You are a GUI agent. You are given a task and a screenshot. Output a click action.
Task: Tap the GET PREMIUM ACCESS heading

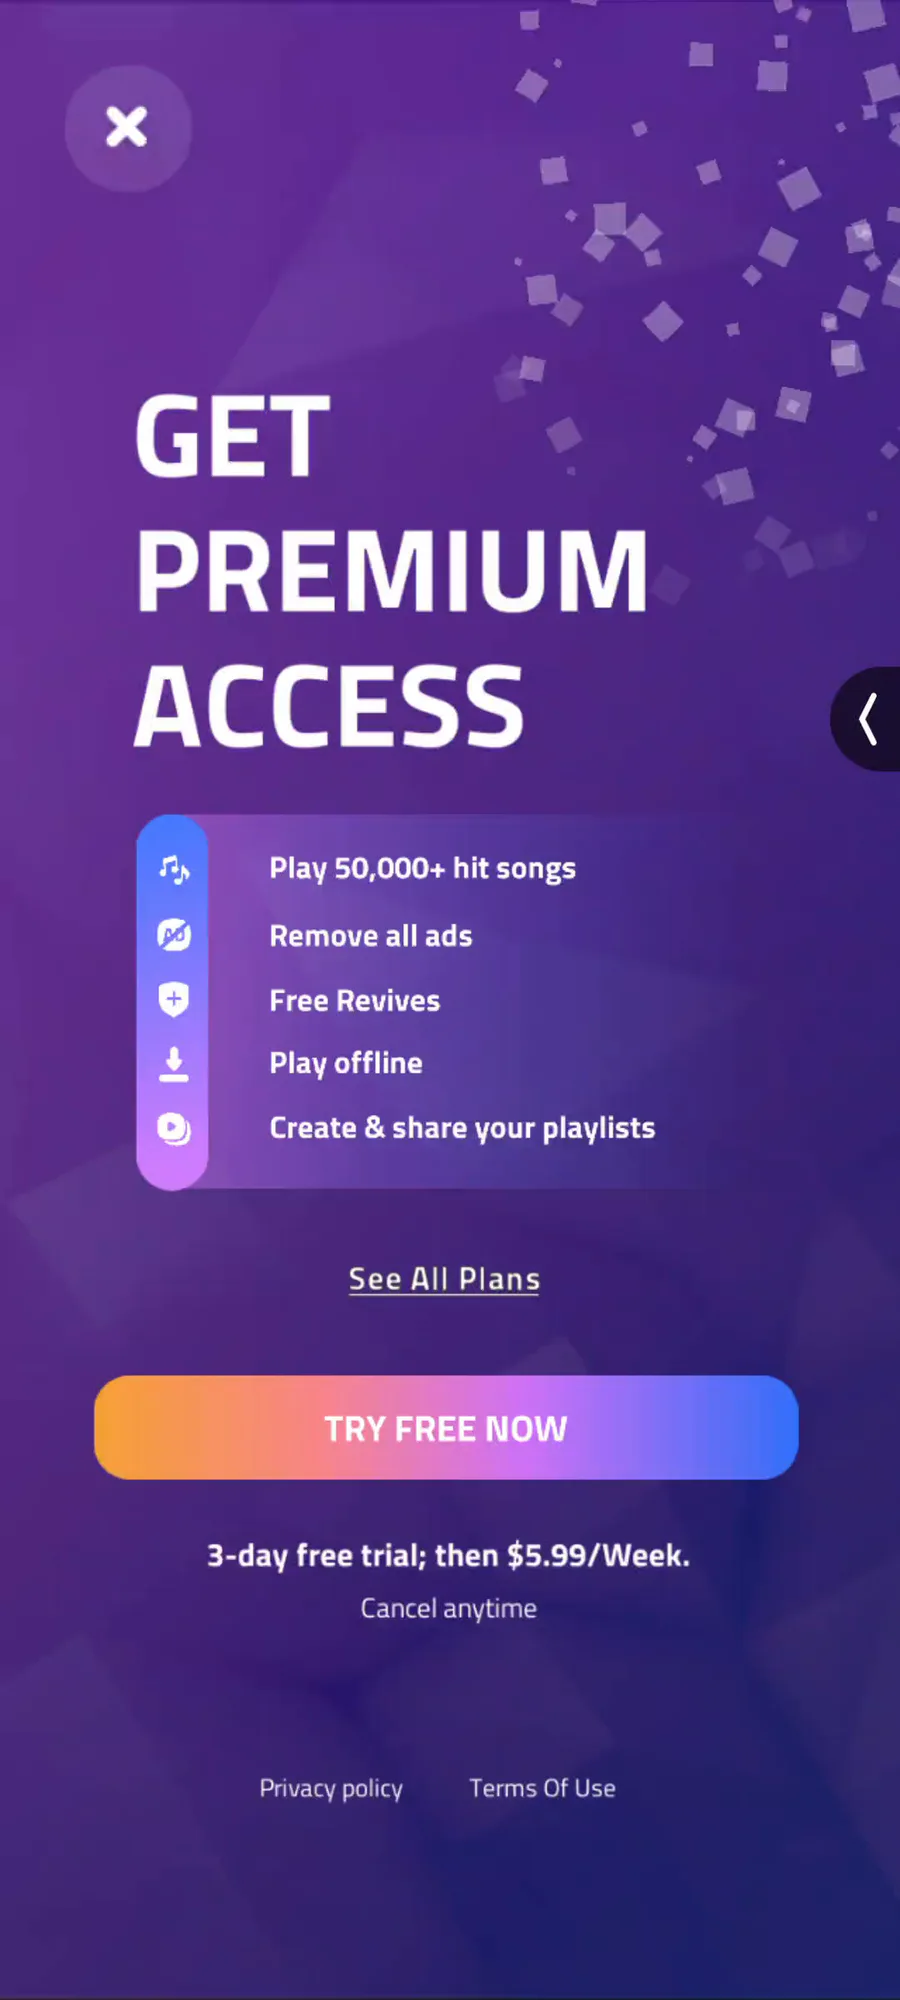[392, 570]
